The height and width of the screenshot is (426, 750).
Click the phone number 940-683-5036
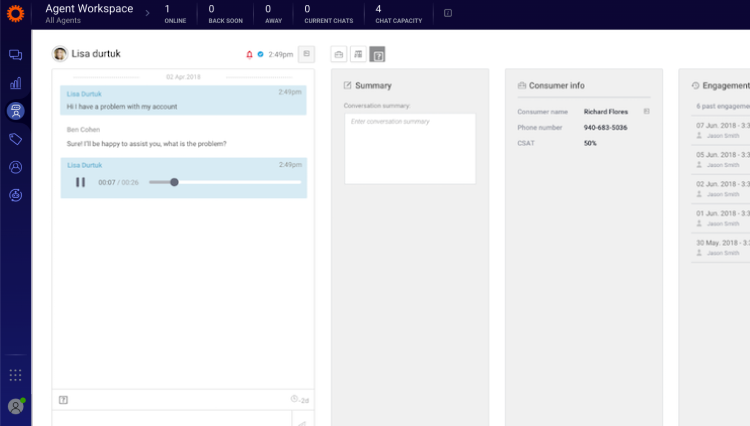click(x=605, y=128)
